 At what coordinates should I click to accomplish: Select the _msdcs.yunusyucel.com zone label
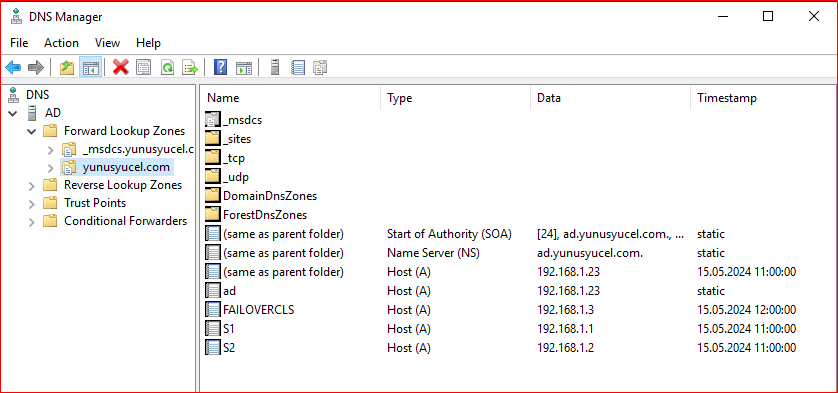[x=138, y=149]
